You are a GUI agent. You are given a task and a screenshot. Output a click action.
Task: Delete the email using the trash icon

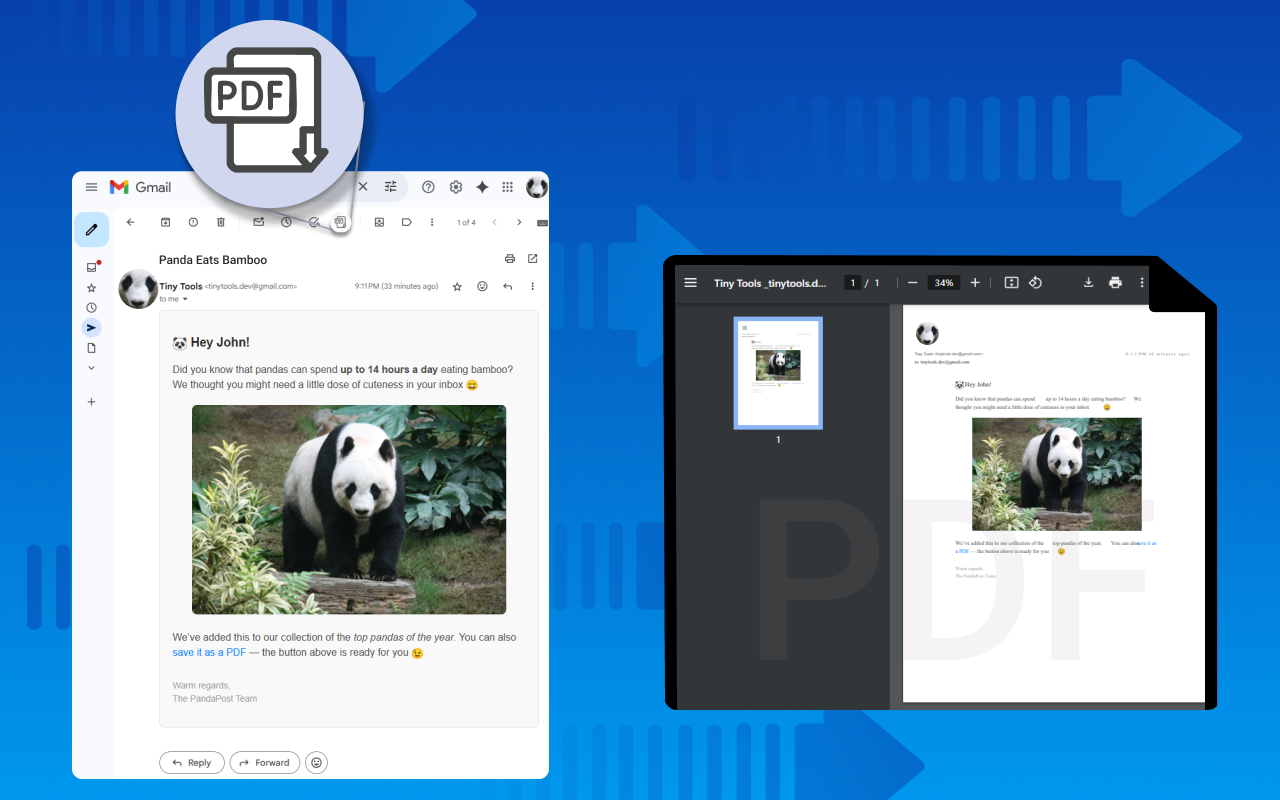pyautogui.click(x=221, y=222)
